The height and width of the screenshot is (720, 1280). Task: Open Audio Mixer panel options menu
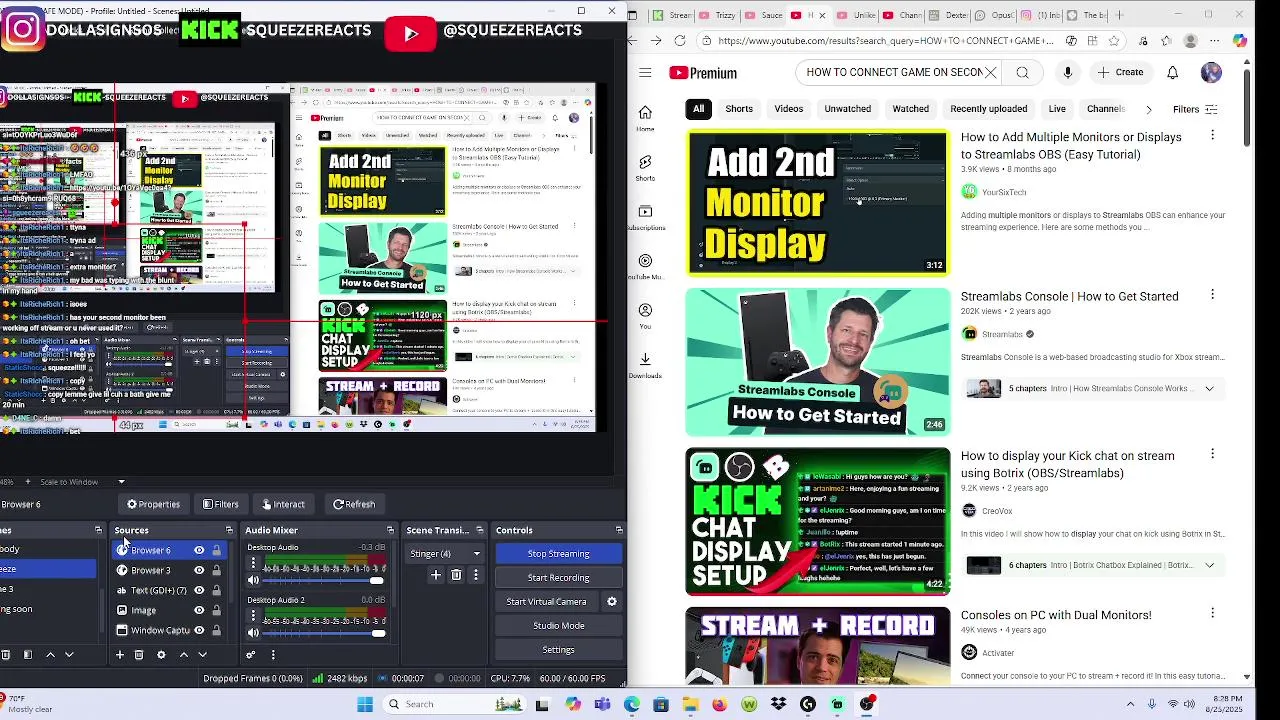273,655
